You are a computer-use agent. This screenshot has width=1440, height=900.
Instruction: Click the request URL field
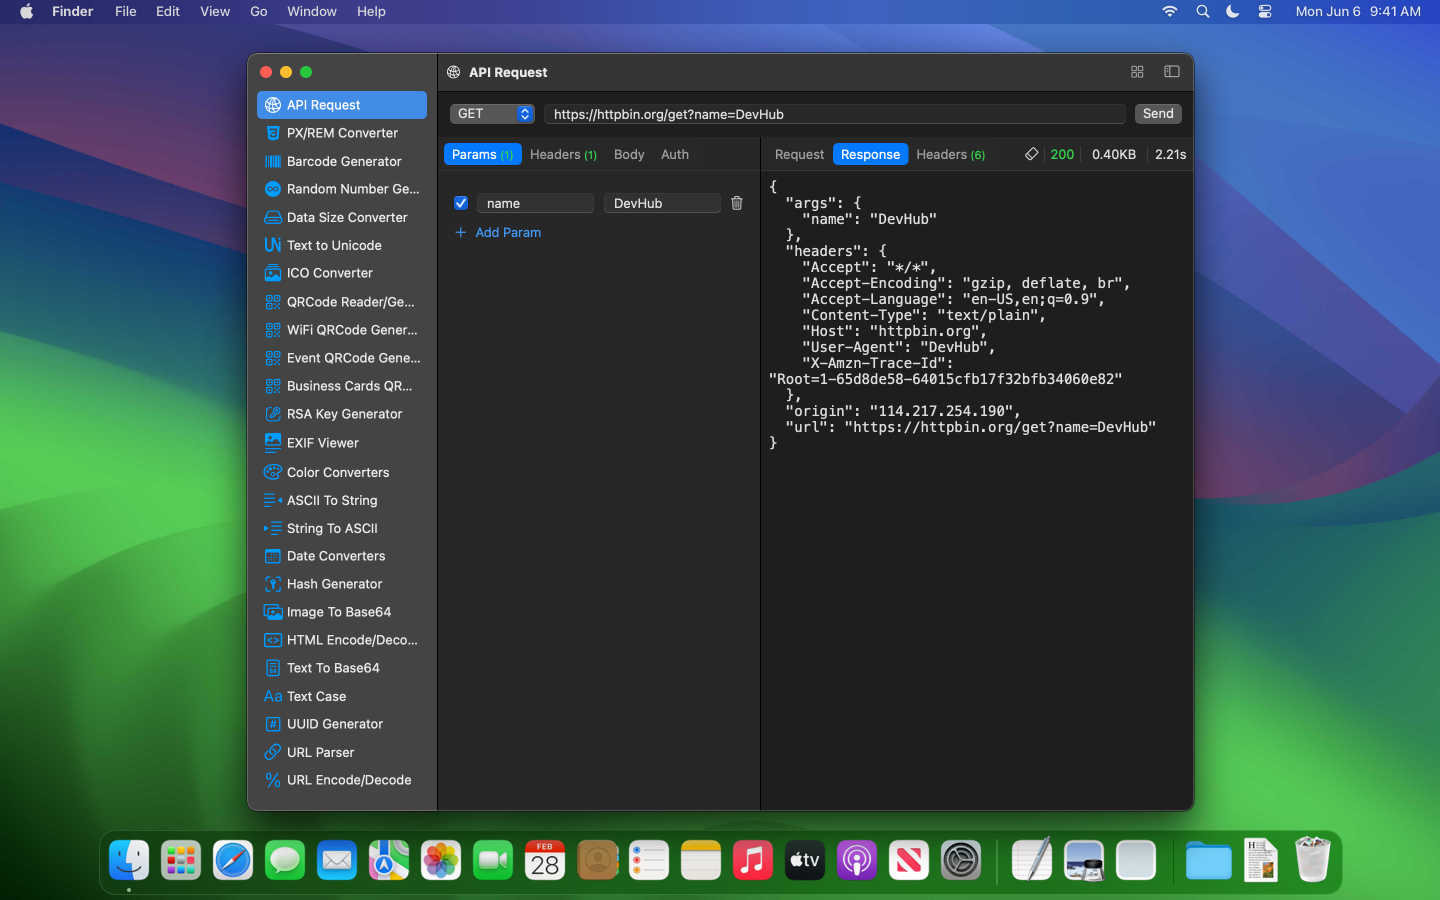point(835,114)
